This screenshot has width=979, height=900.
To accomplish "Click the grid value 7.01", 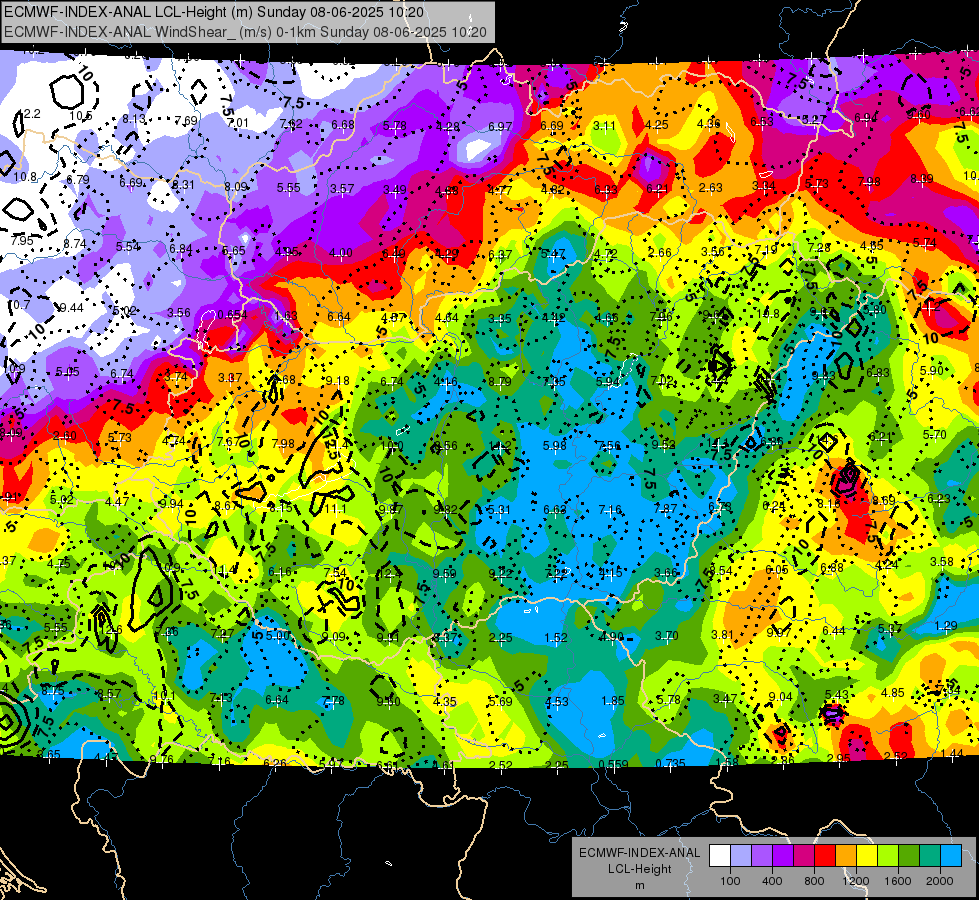I will click(238, 122).
